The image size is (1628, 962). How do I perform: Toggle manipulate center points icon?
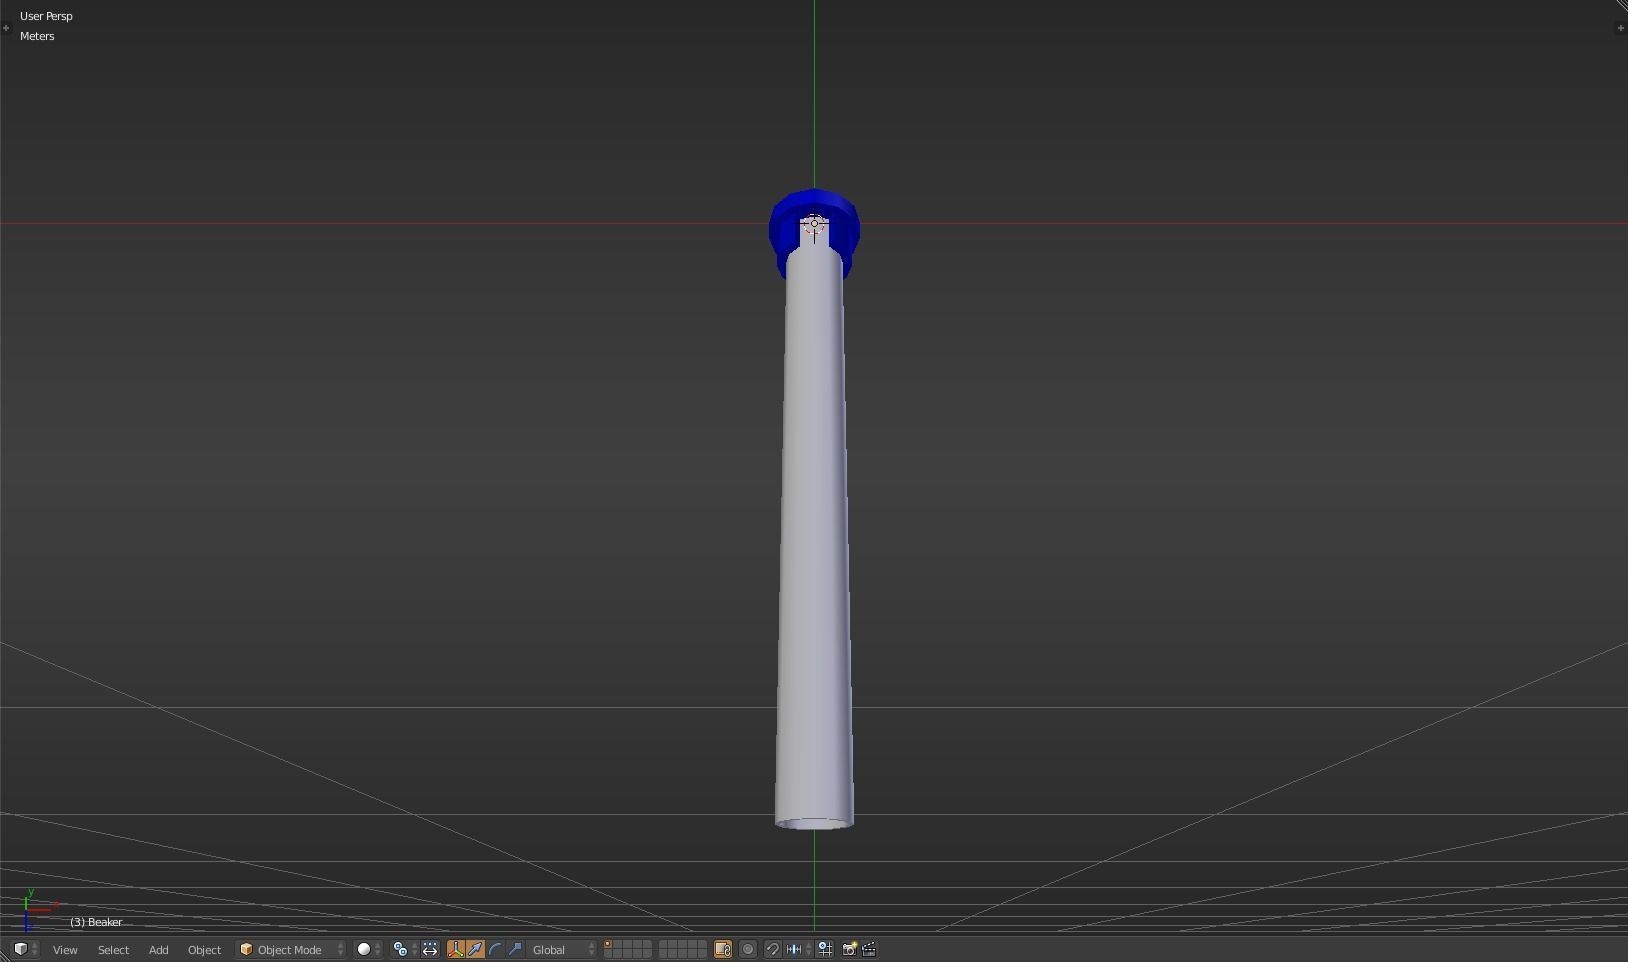430,949
